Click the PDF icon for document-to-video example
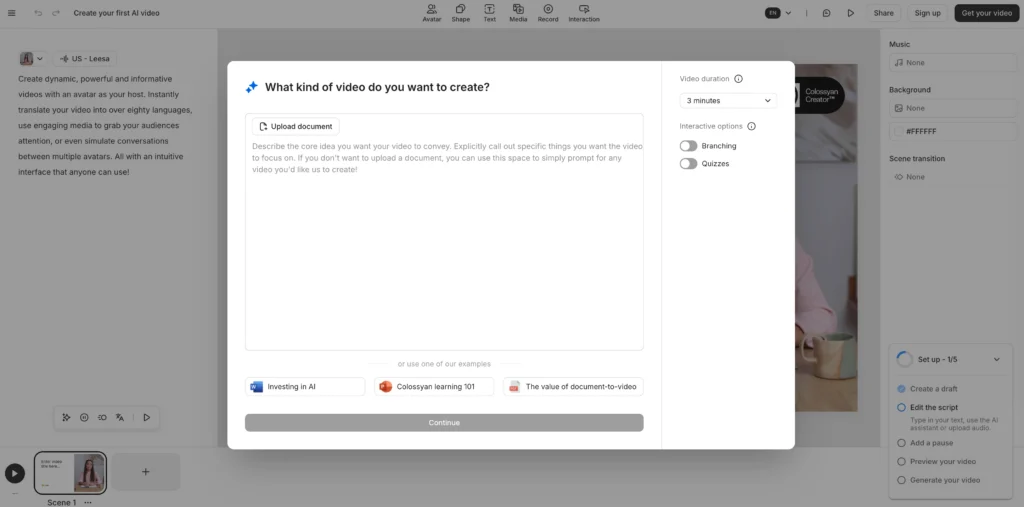The image size is (1024, 507). [515, 387]
